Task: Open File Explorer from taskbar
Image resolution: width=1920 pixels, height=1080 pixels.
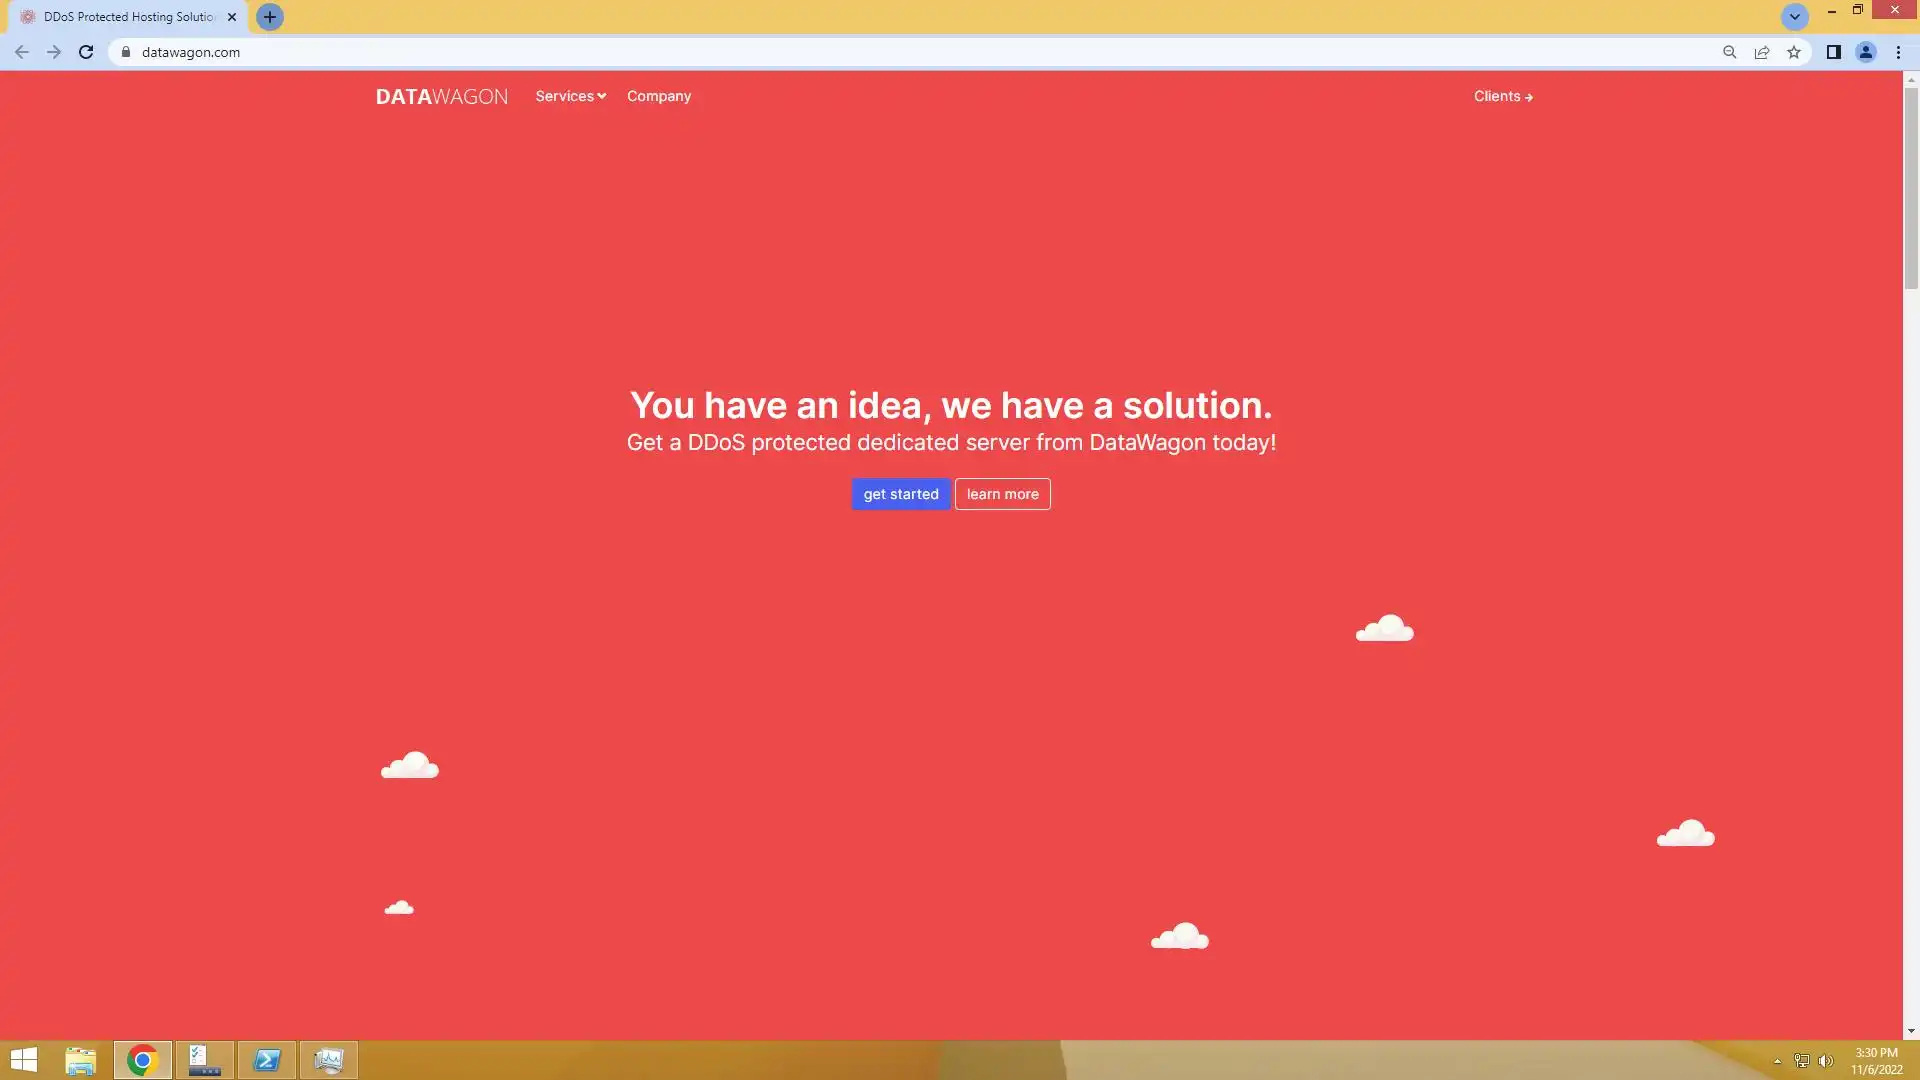Action: click(80, 1060)
